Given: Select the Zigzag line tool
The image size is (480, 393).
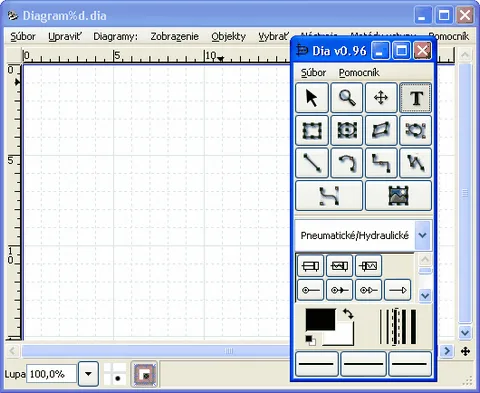Looking at the screenshot, I should 381,163.
